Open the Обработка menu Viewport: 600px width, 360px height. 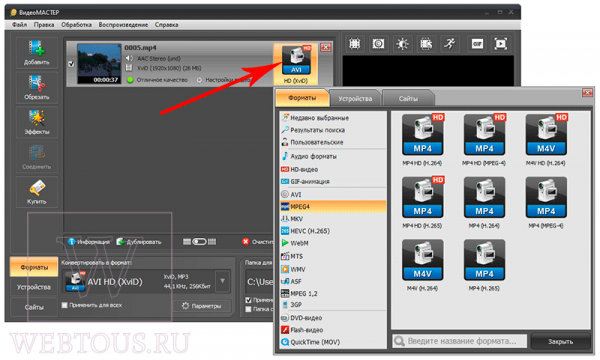(76, 24)
